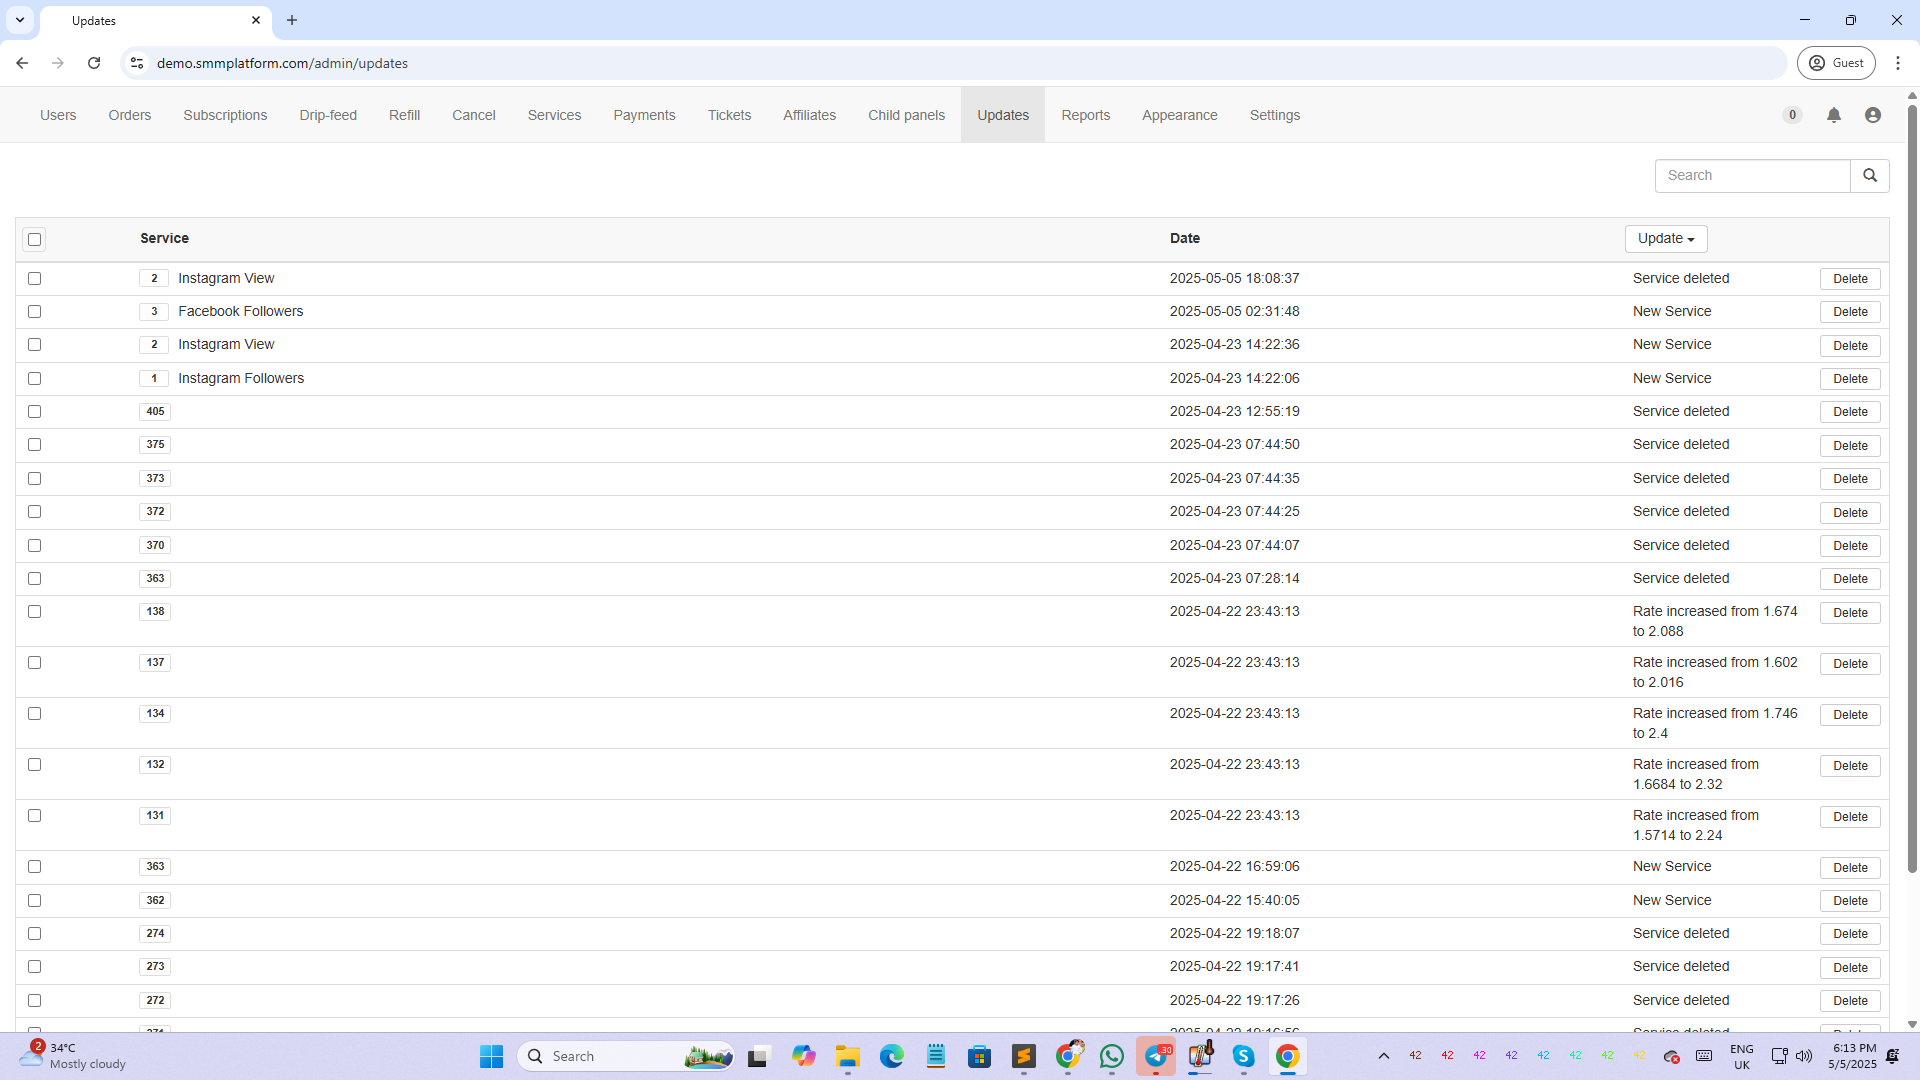Focus the updates Search input field

1752,175
